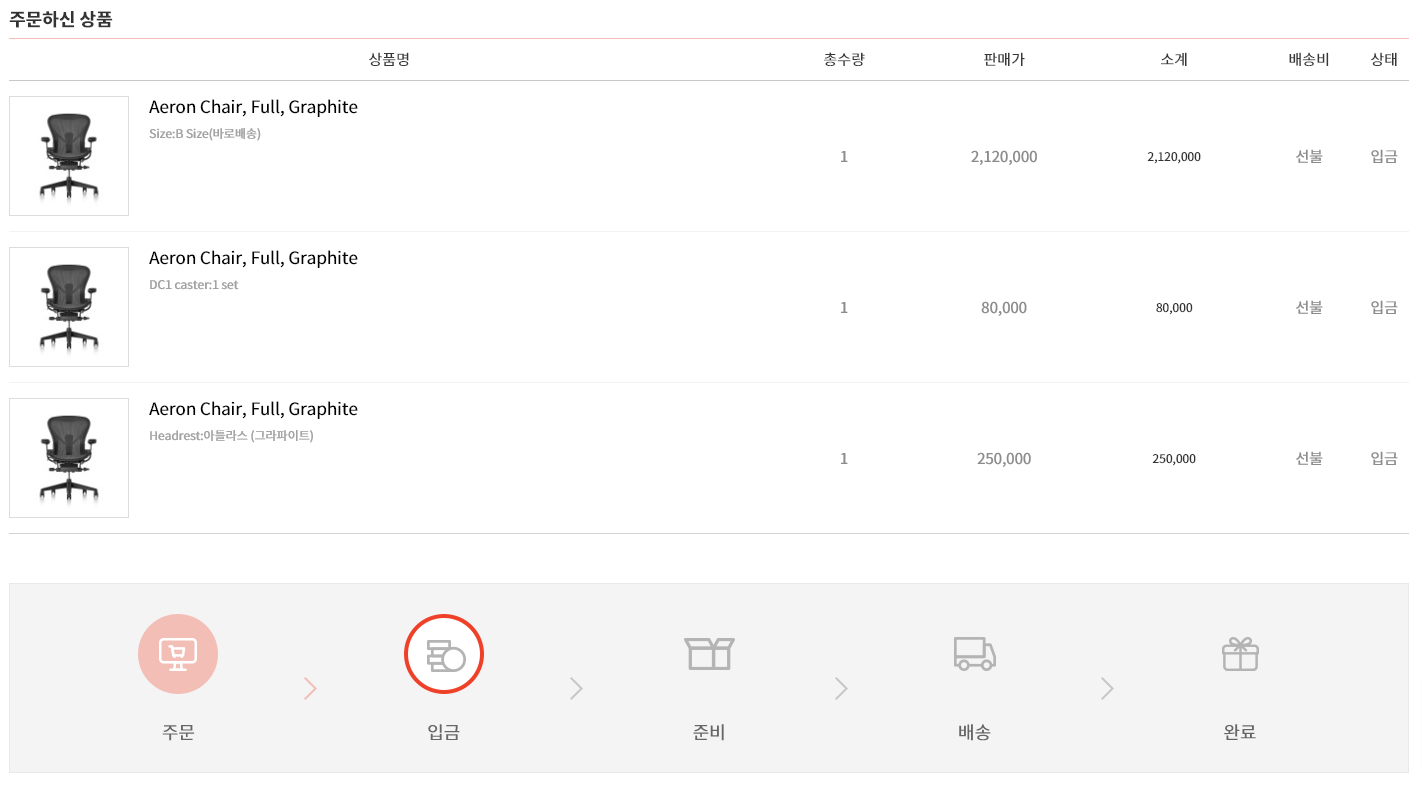Click the chevron between 입금 and 준비
This screenshot has height=786, width=1422.
point(576,688)
